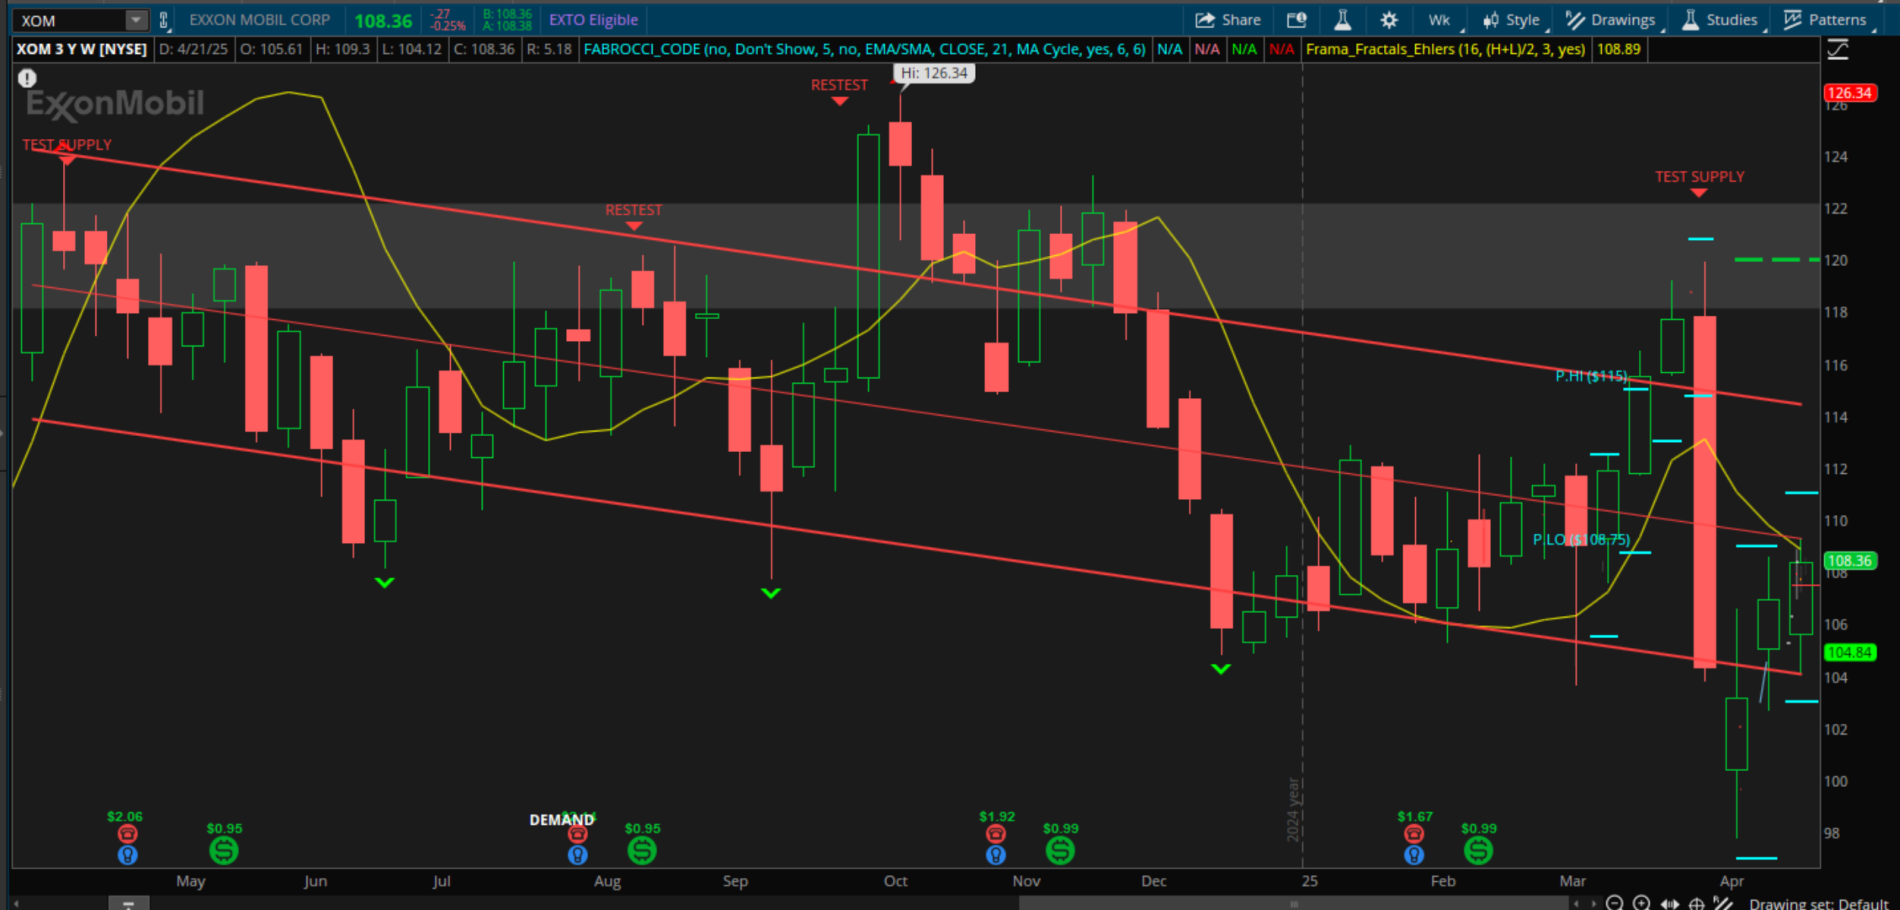Open chart settings gear icon
The width and height of the screenshot is (1900, 910).
1389,20
